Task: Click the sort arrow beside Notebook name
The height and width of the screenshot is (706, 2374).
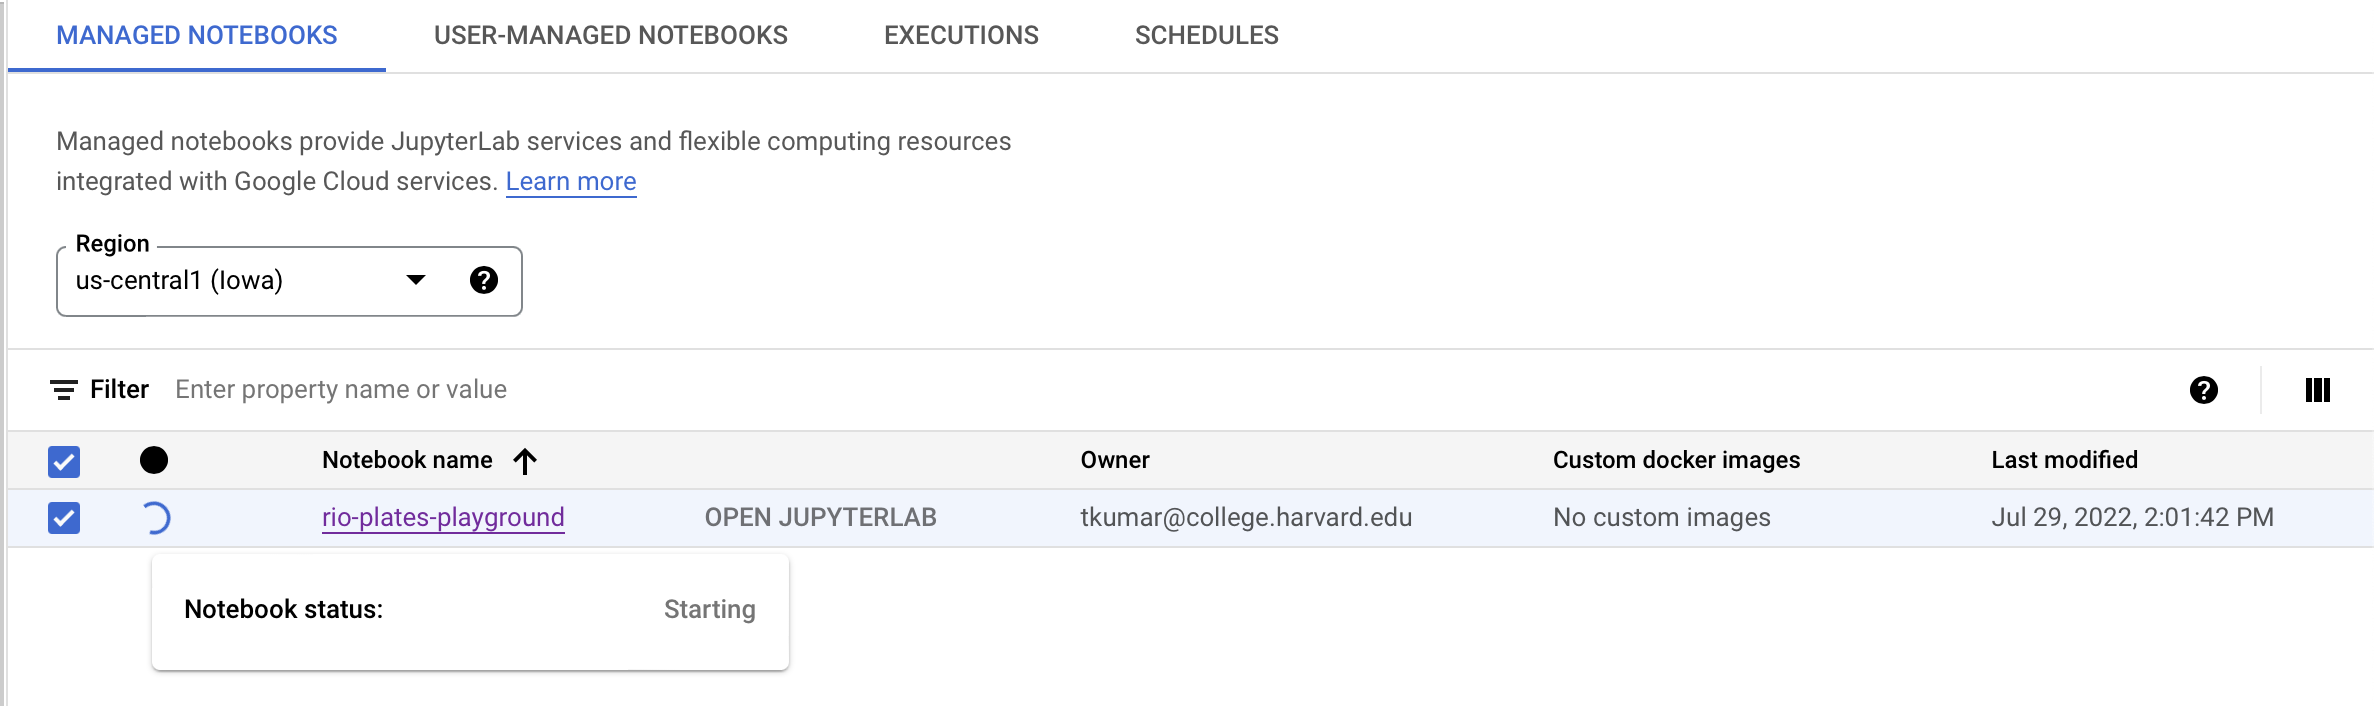Action: click(525, 461)
